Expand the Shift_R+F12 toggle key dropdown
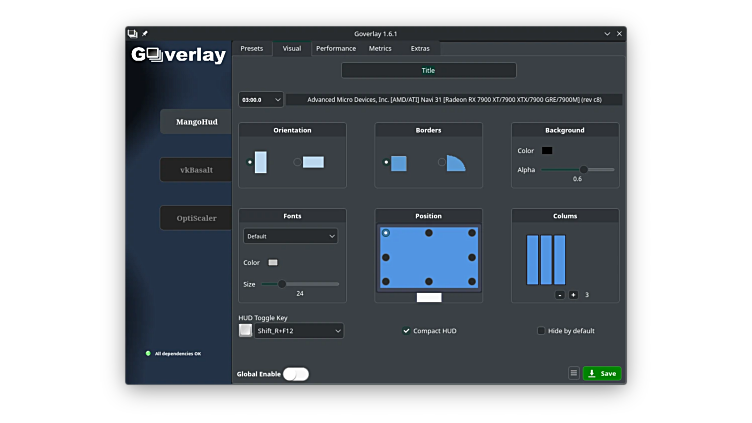752x423 pixels. [x=298, y=330]
